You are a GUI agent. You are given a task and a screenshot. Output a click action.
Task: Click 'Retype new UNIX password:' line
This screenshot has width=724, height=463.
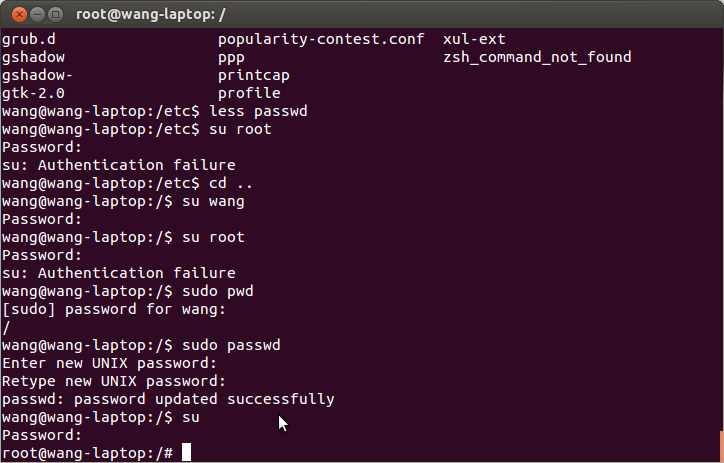[114, 381]
